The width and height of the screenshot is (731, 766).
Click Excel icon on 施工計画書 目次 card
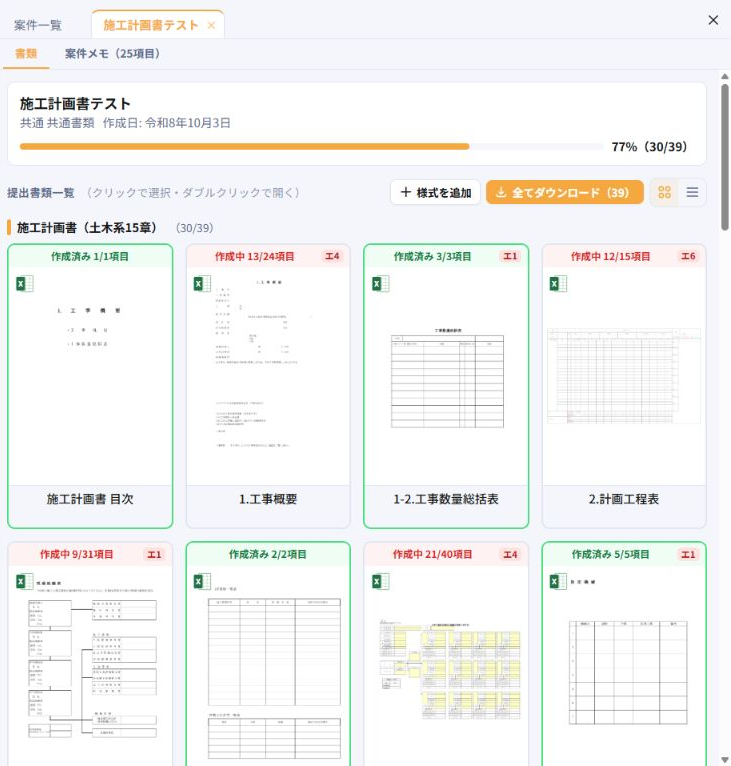point(24,284)
